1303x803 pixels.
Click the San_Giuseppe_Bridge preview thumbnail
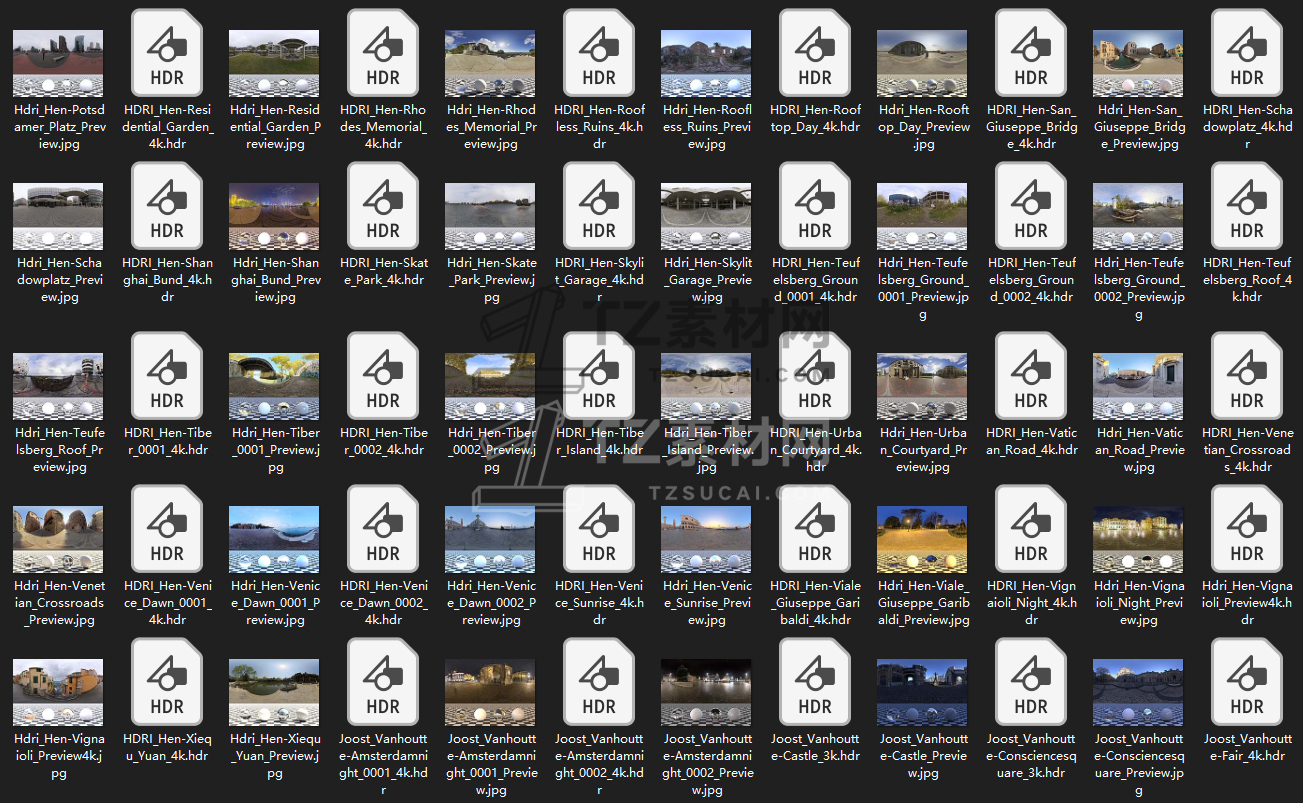[1138, 63]
